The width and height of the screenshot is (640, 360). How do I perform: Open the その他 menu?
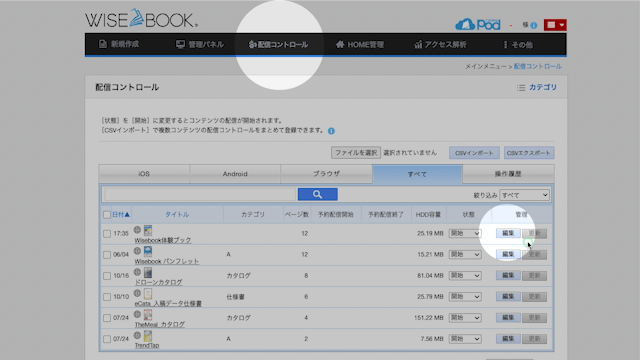click(x=518, y=44)
